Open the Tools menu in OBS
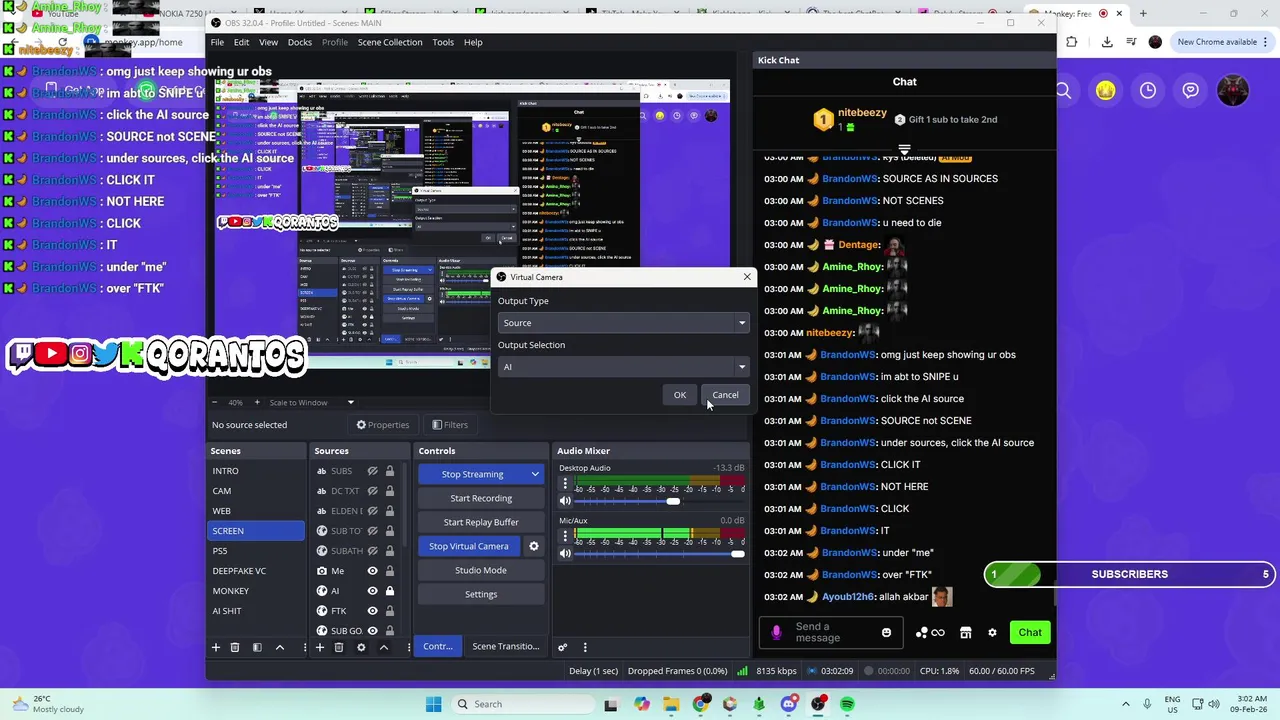This screenshot has width=1280, height=720. tap(443, 42)
